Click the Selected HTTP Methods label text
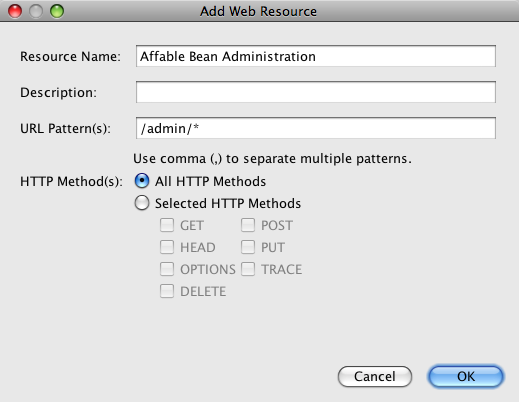 (228, 203)
